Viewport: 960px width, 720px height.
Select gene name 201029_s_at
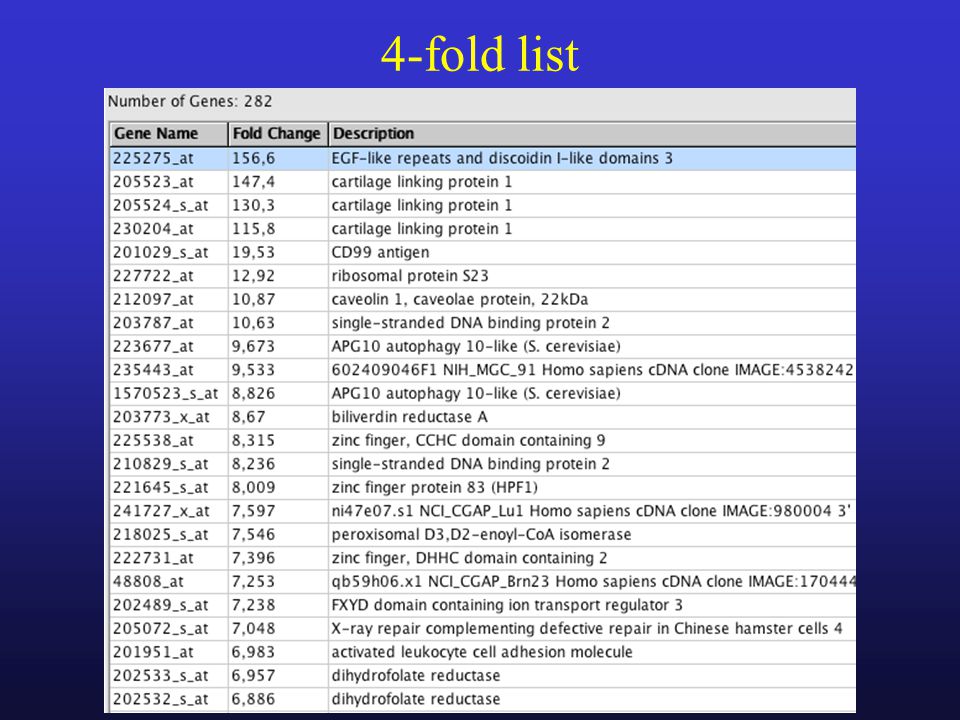point(160,252)
